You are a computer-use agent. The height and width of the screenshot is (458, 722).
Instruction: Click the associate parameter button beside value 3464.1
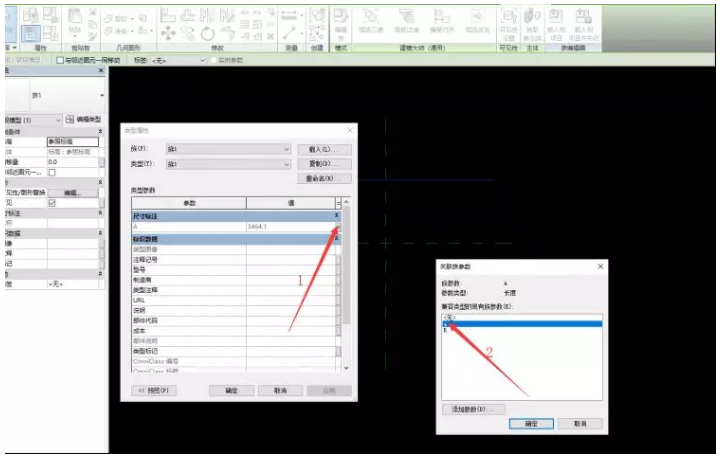(x=338, y=227)
